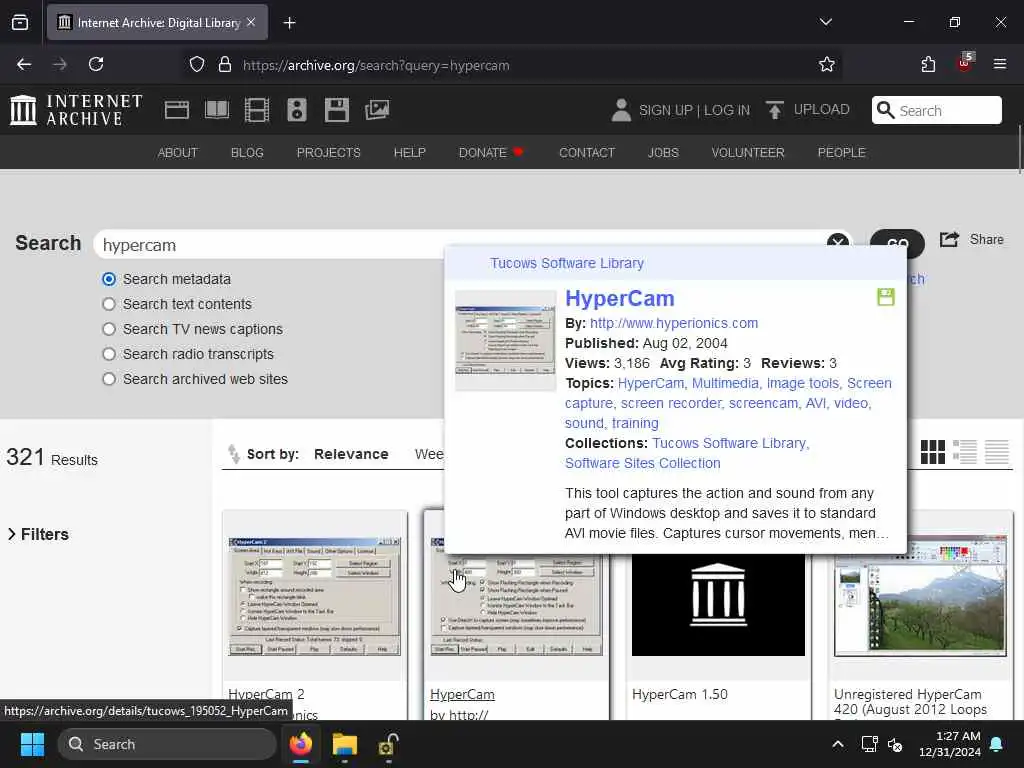Focus the header Search box

(x=936, y=110)
